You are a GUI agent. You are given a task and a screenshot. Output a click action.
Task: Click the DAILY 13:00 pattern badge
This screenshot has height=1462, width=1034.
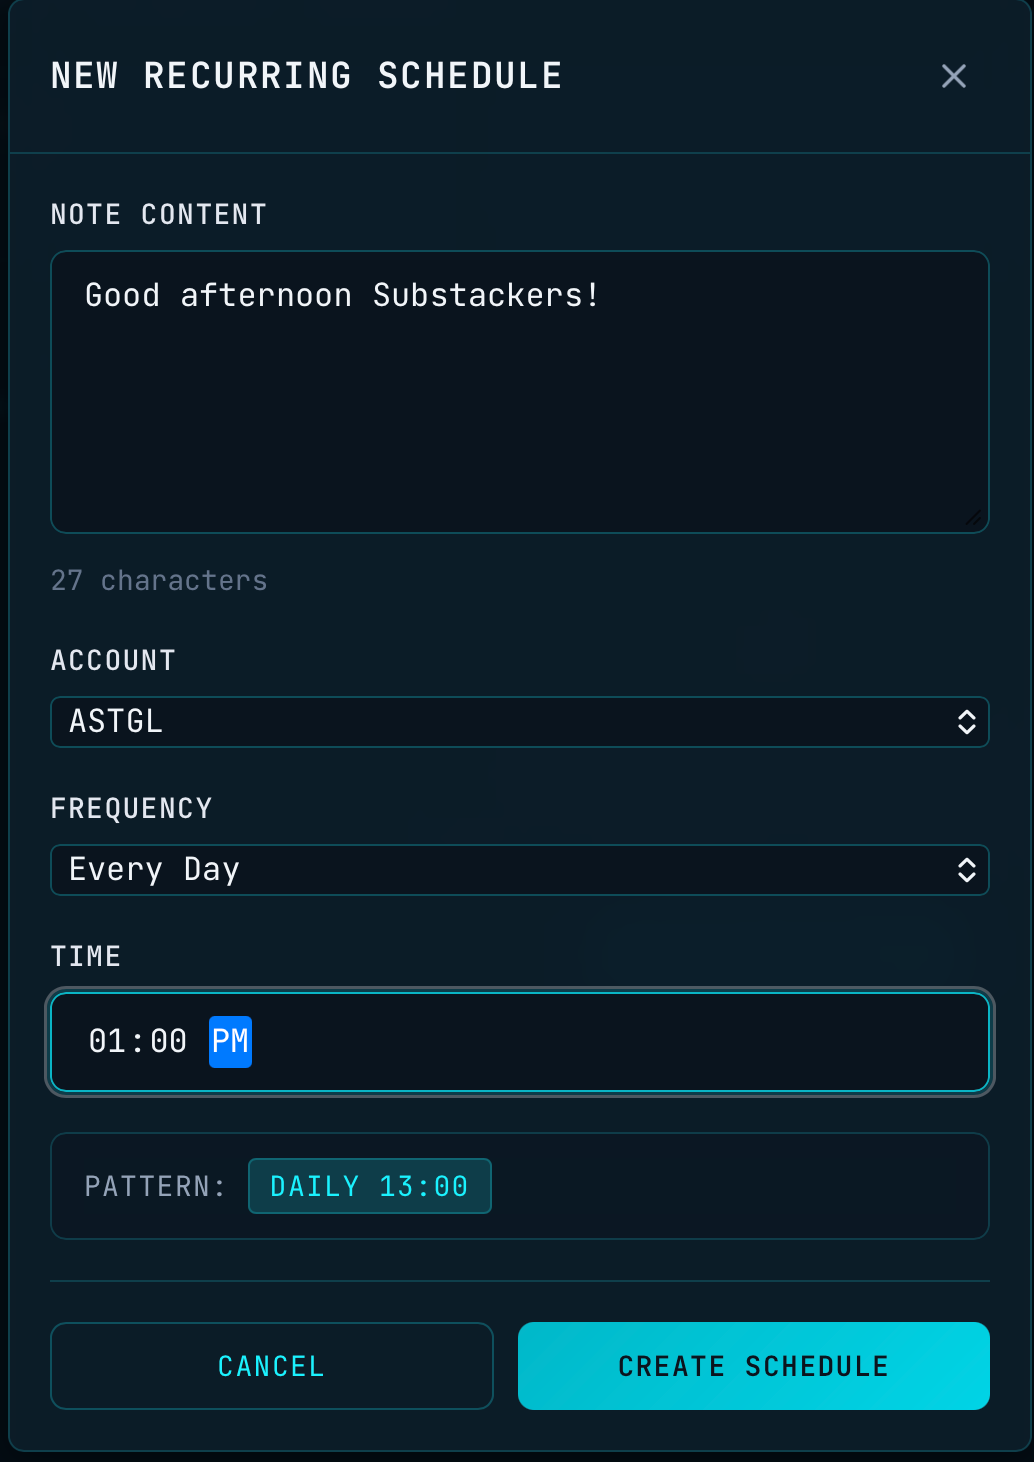tap(369, 1186)
